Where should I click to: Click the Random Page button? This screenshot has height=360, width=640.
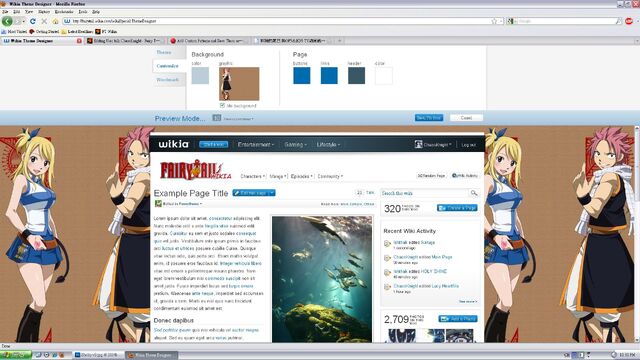click(x=431, y=176)
